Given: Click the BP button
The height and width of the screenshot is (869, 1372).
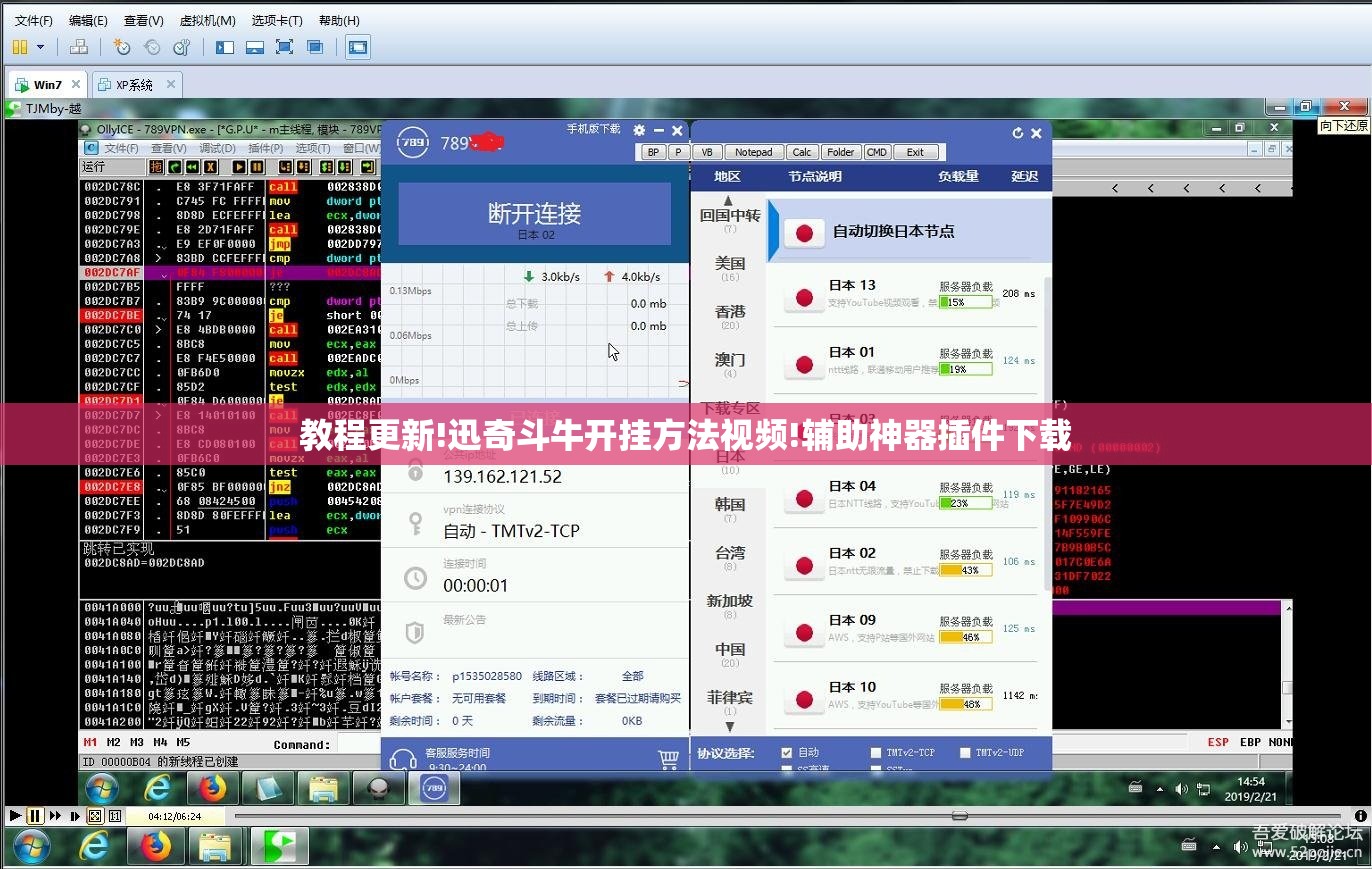Looking at the screenshot, I should [653, 152].
